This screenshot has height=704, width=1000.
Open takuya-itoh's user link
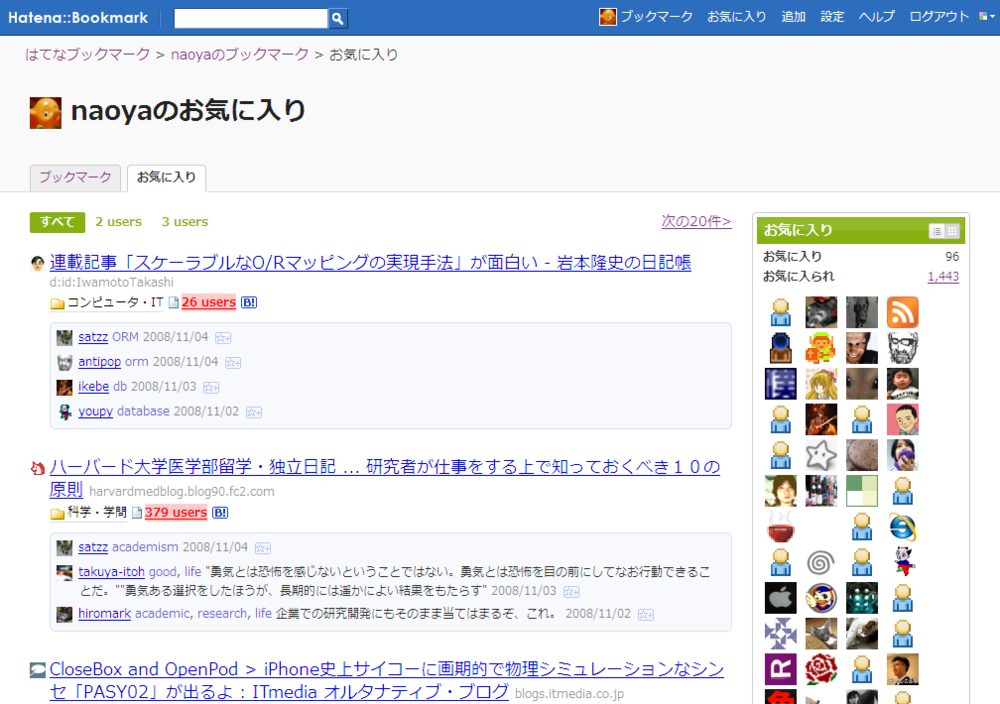click(112, 572)
